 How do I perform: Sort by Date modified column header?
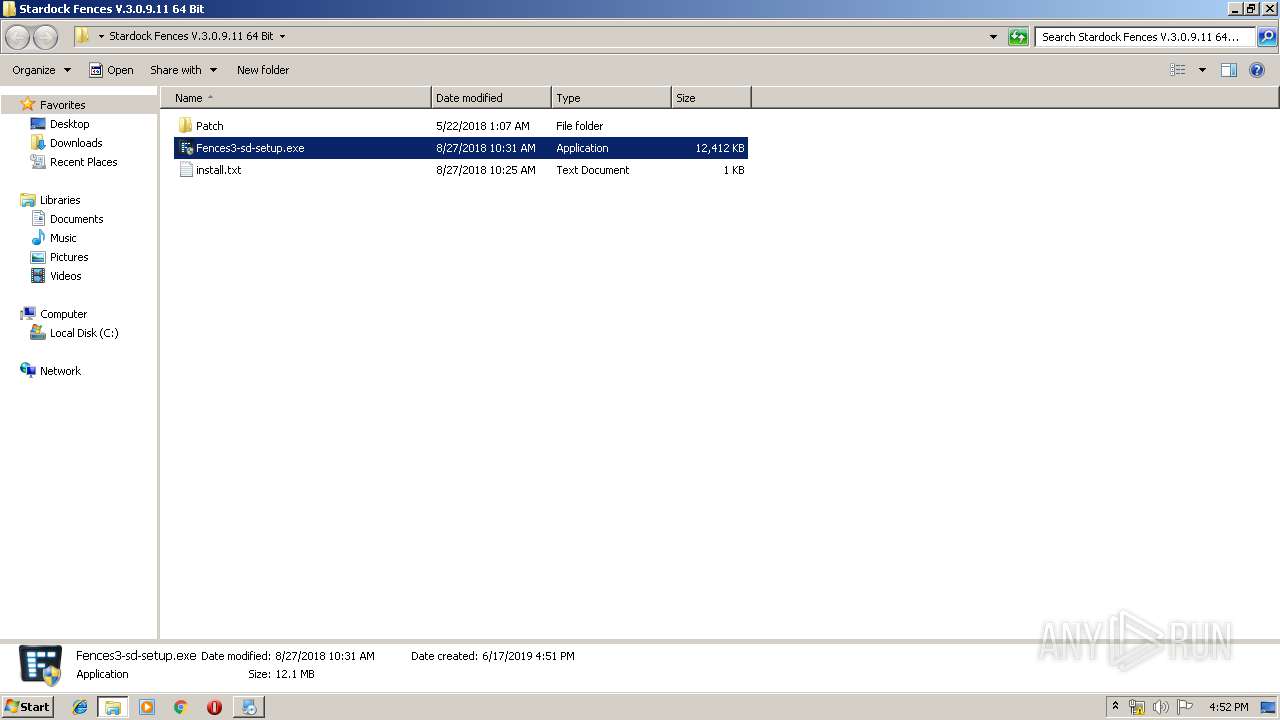pyautogui.click(x=491, y=98)
